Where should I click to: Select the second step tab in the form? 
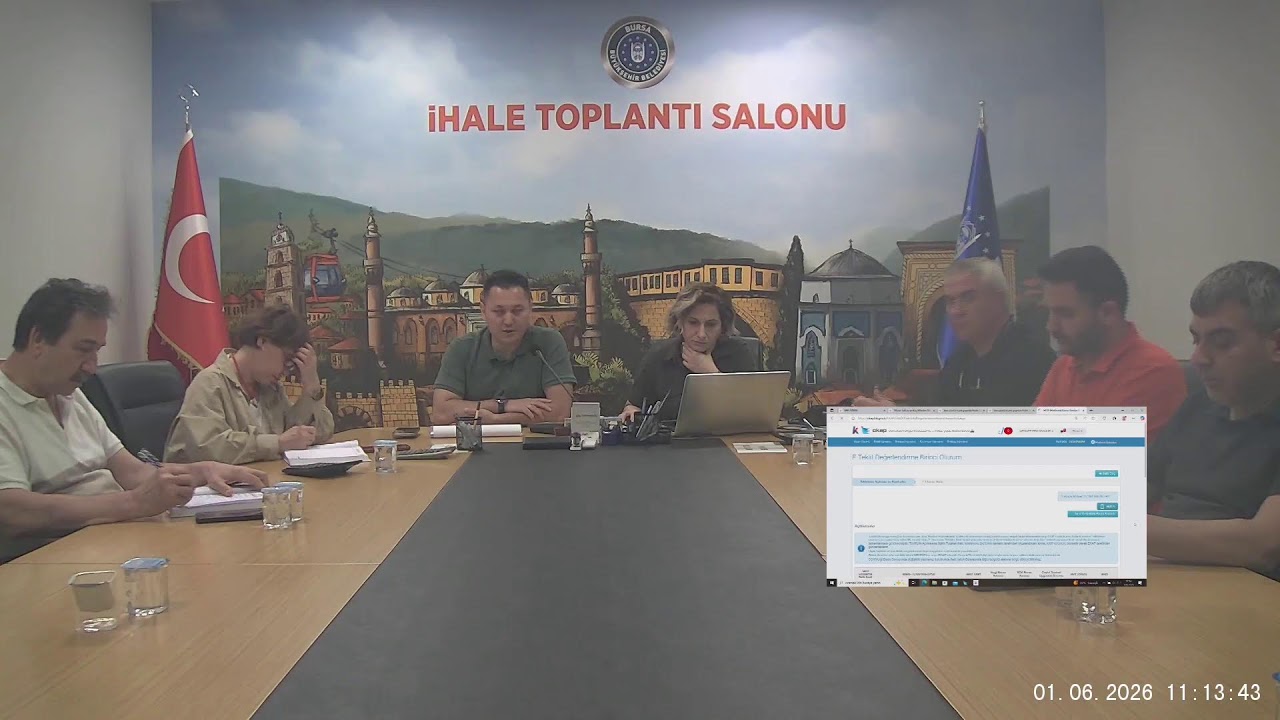[932, 482]
